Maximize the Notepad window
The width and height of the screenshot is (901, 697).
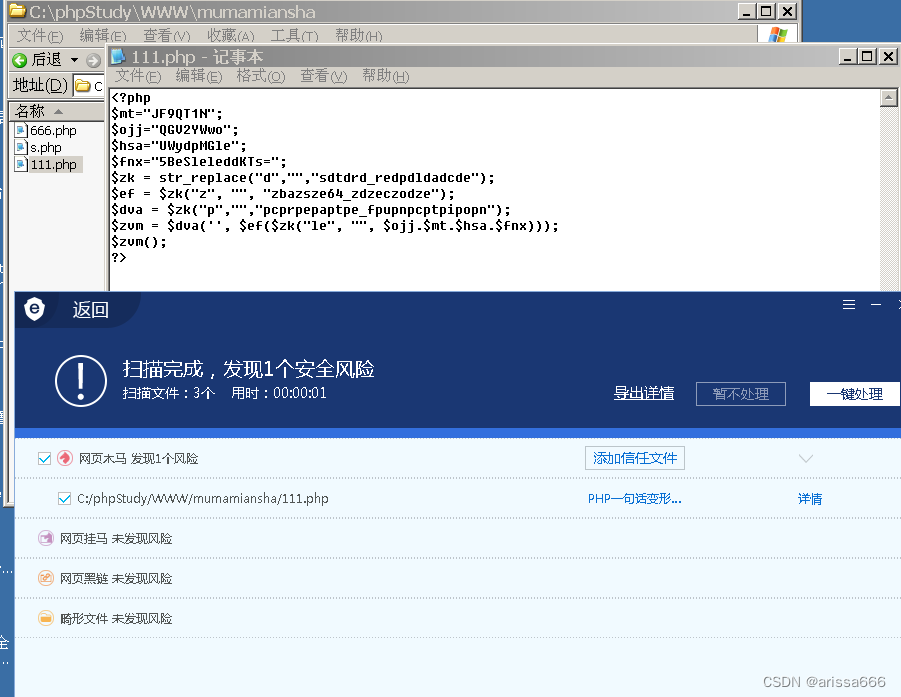[867, 56]
